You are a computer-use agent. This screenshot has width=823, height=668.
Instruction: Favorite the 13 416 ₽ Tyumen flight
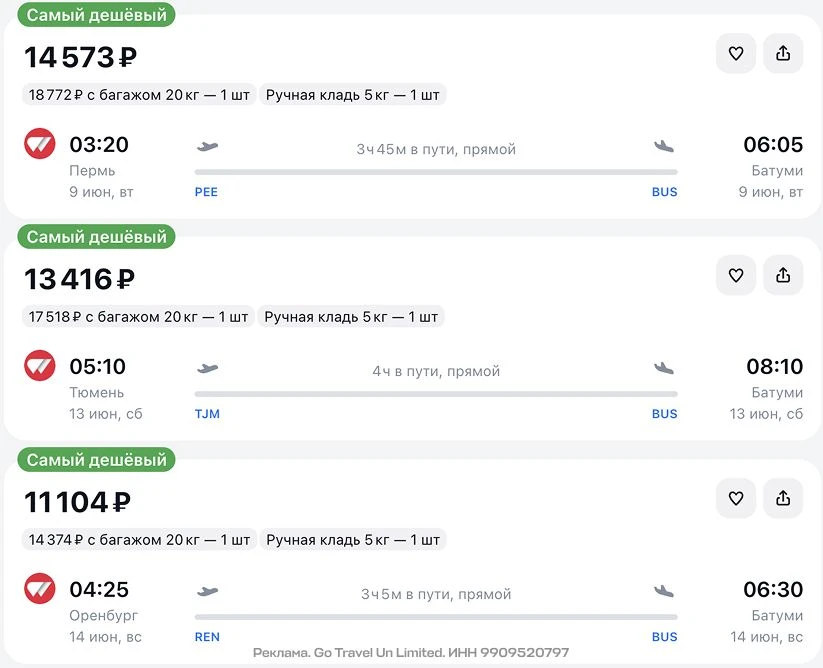[736, 275]
